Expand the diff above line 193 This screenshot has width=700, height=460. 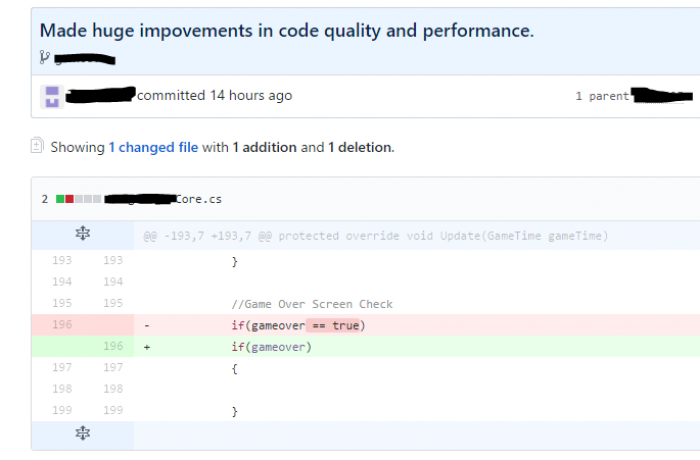pos(83,234)
